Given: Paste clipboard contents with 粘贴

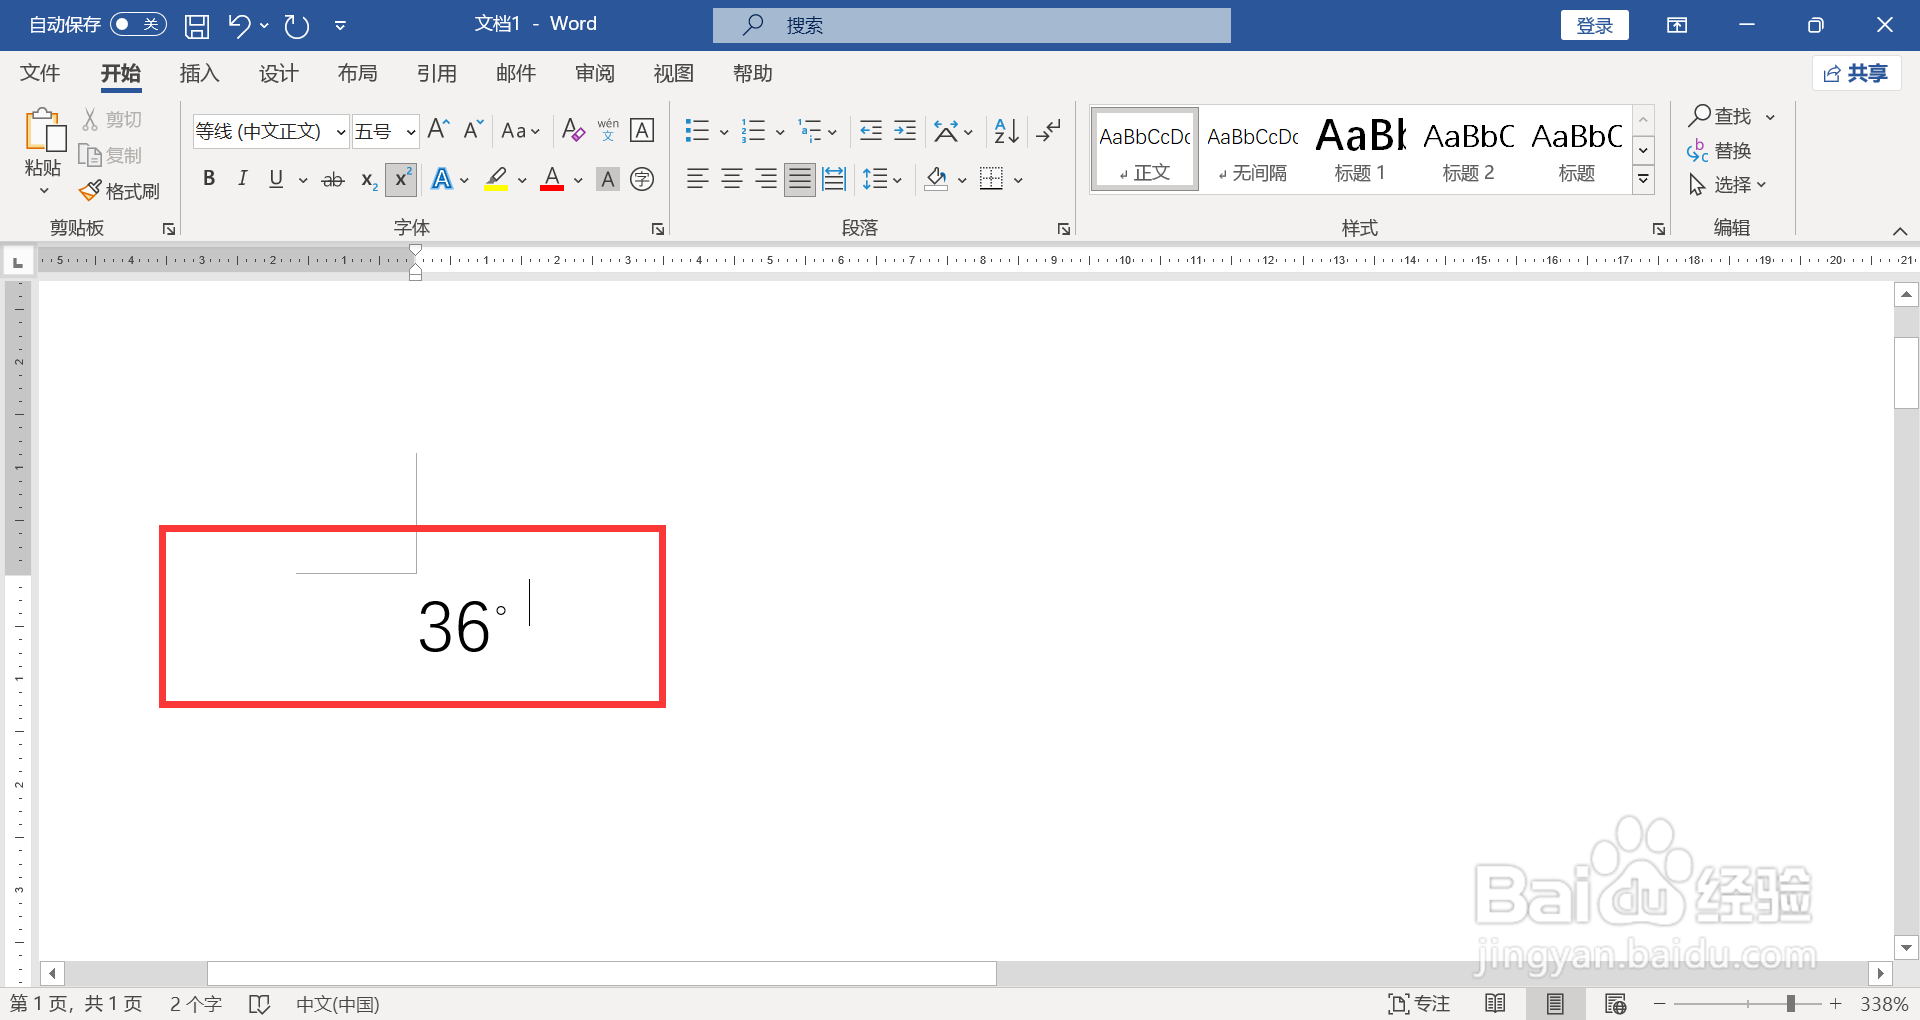Looking at the screenshot, I should click(43, 150).
